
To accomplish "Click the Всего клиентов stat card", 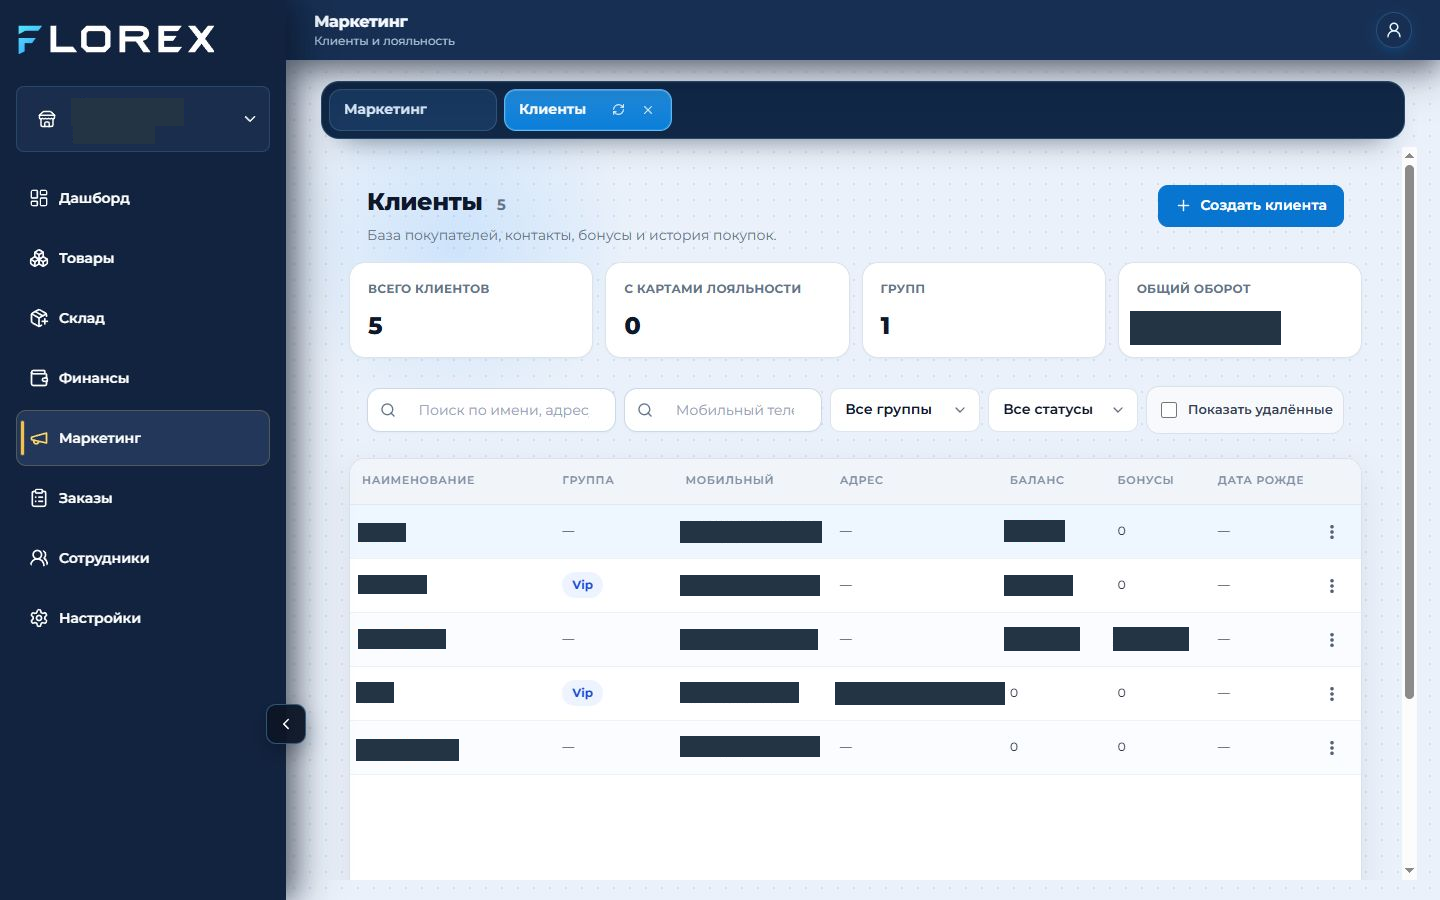I will (x=471, y=310).
